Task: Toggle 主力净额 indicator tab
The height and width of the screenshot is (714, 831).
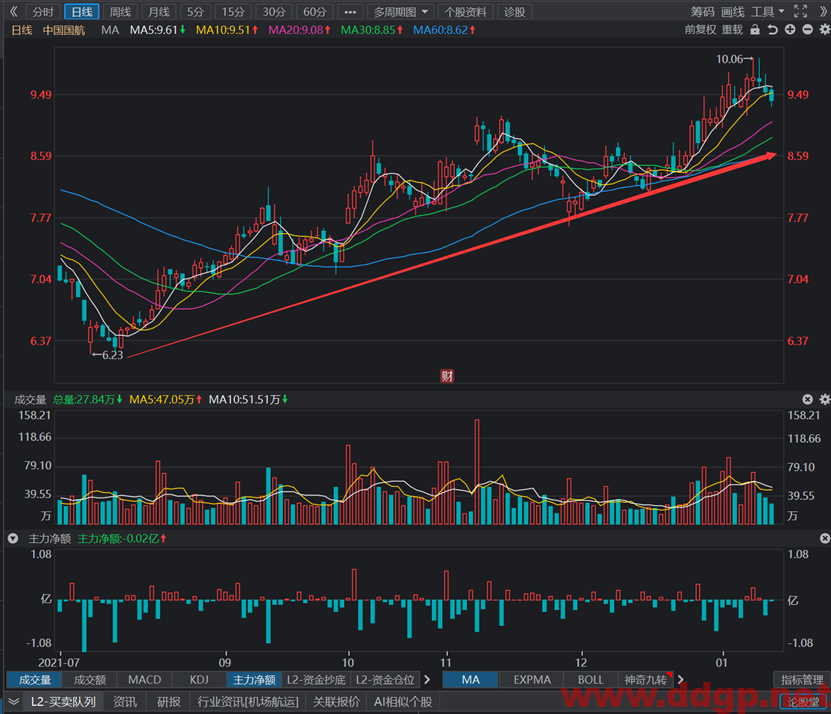Action: (x=254, y=680)
